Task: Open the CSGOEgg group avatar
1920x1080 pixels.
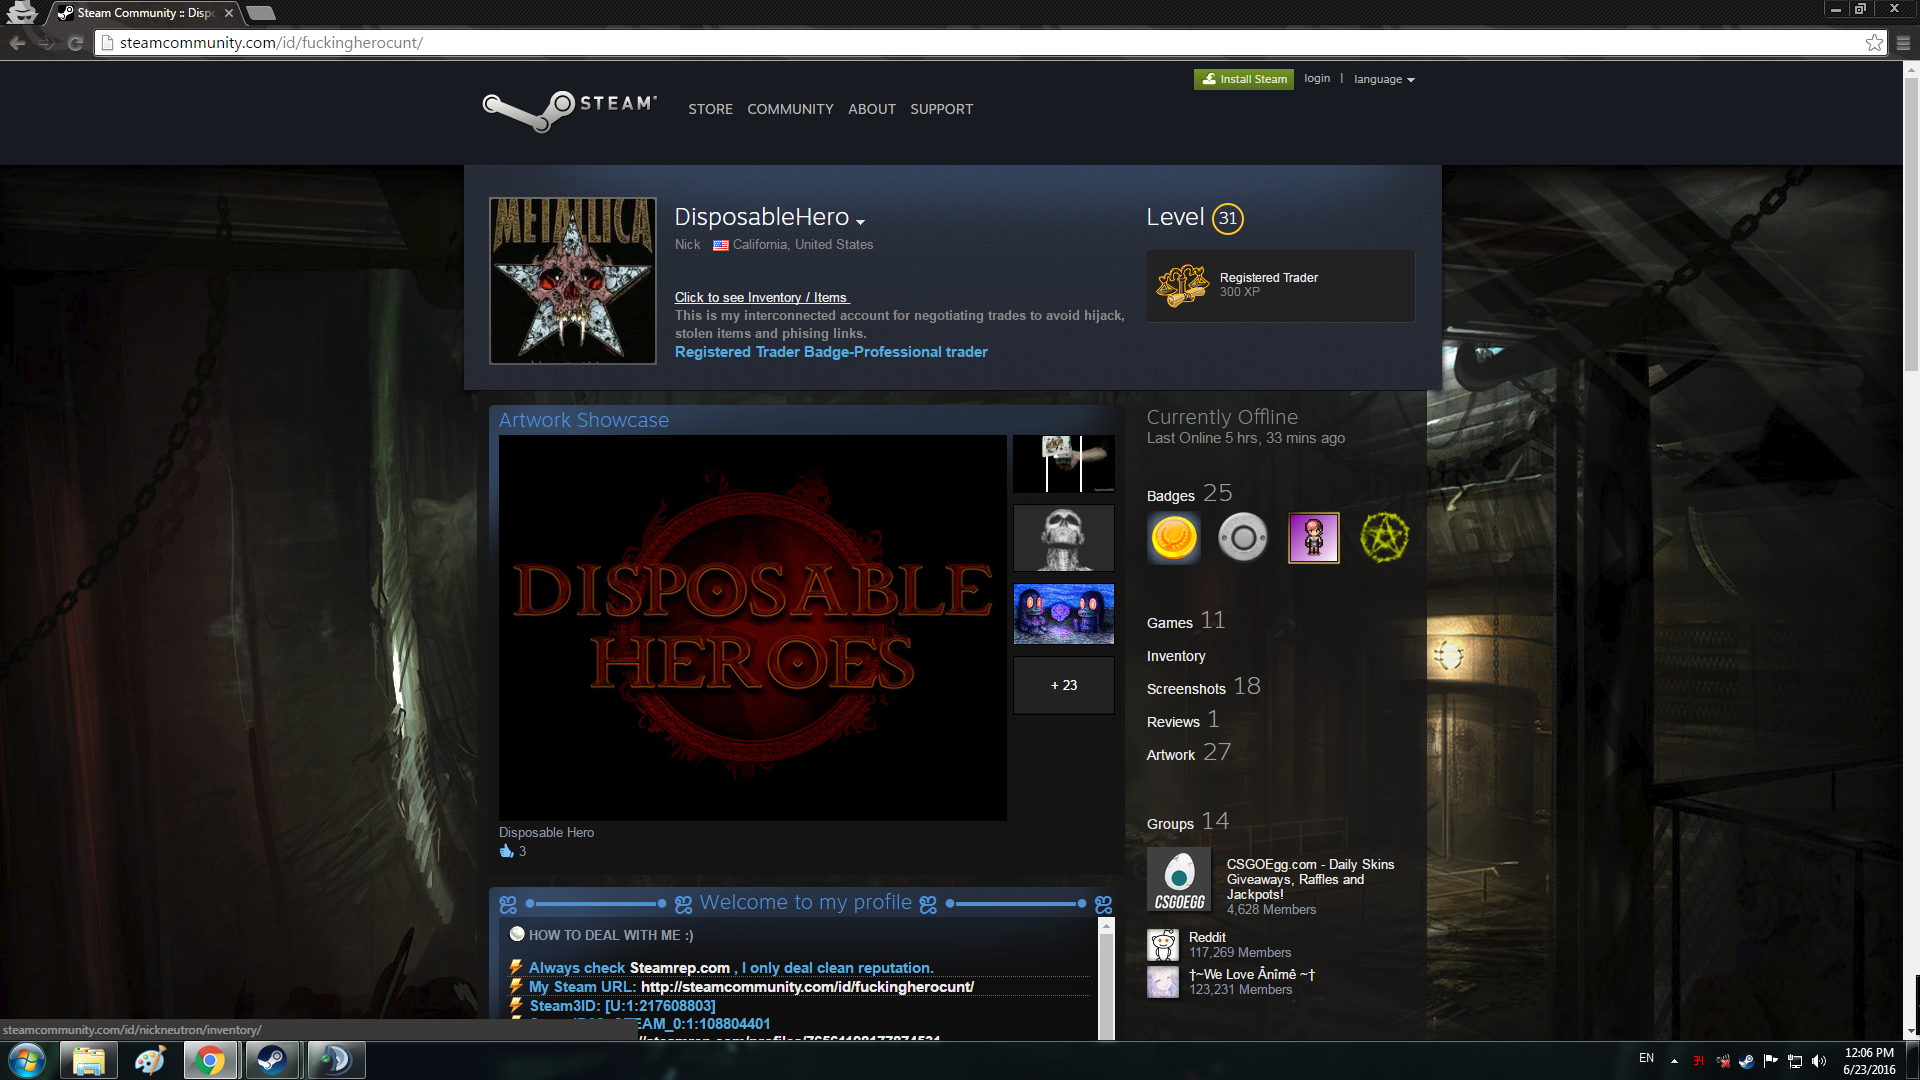Action: [x=1179, y=880]
